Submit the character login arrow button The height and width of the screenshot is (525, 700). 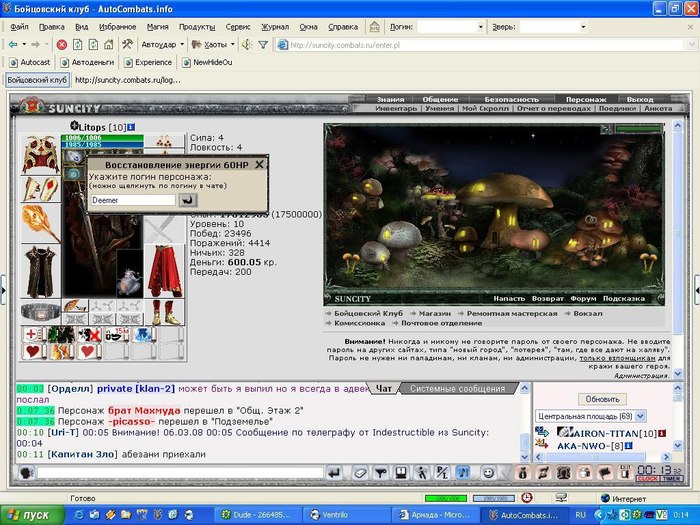click(188, 200)
